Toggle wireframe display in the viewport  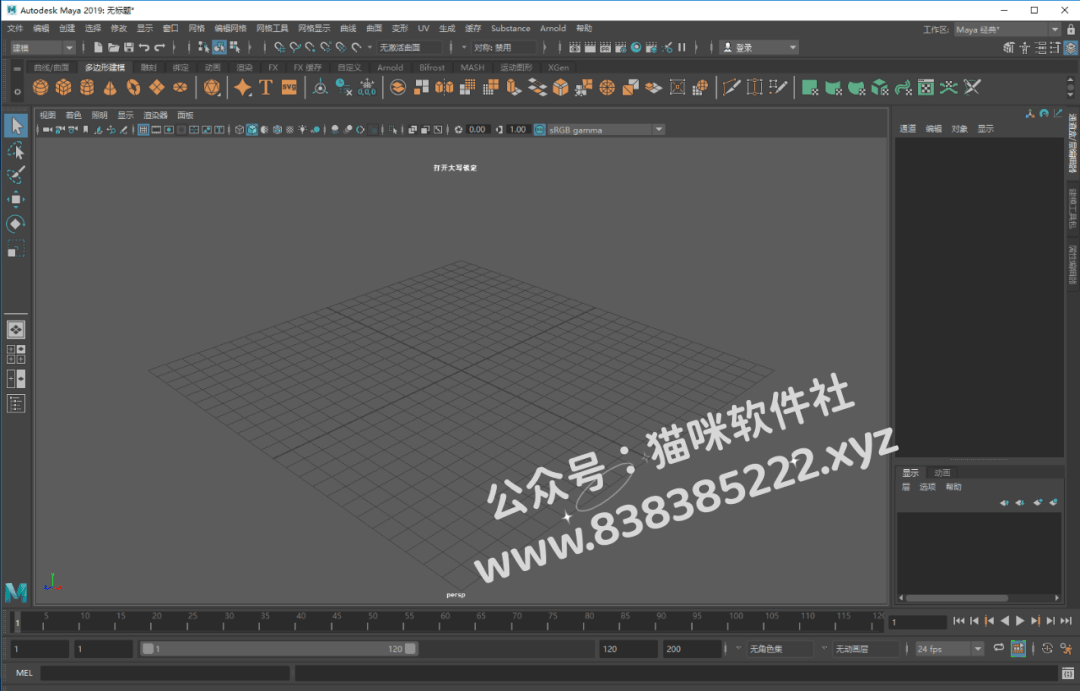(239, 130)
